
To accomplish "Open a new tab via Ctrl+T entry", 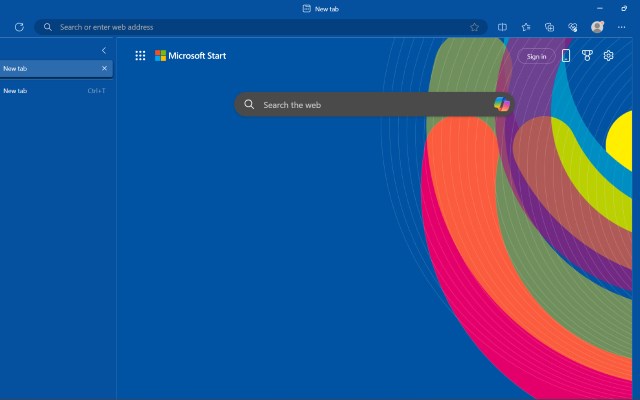I will pyautogui.click(x=56, y=91).
